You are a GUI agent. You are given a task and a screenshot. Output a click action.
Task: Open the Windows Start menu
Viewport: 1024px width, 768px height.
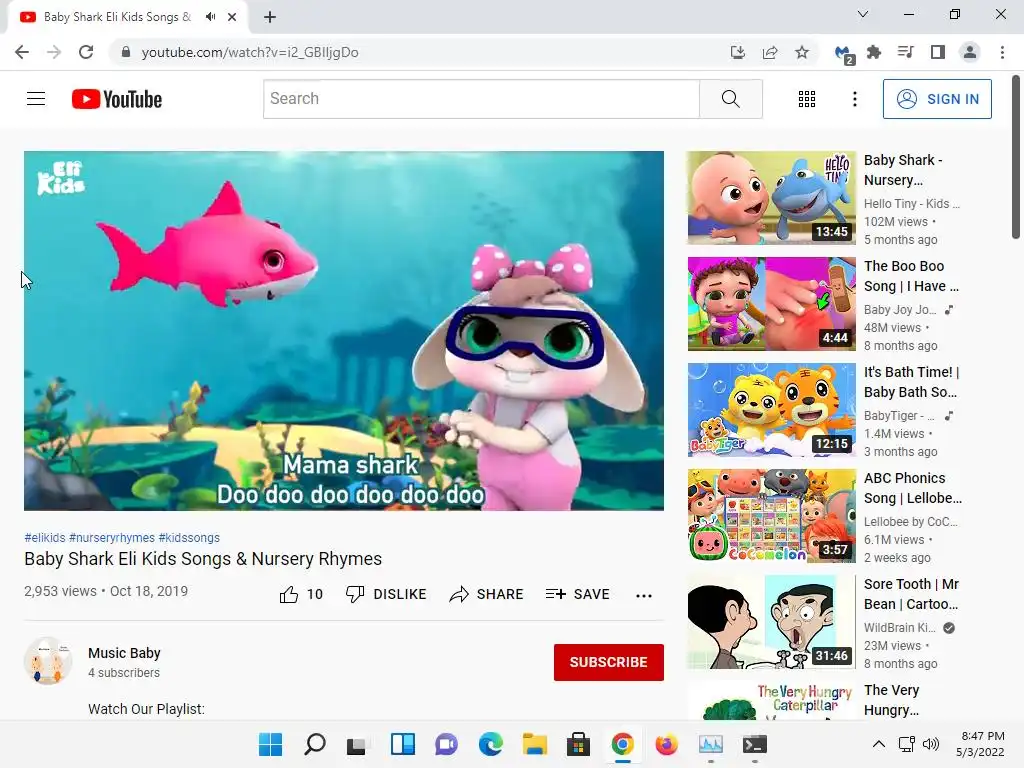(x=270, y=744)
